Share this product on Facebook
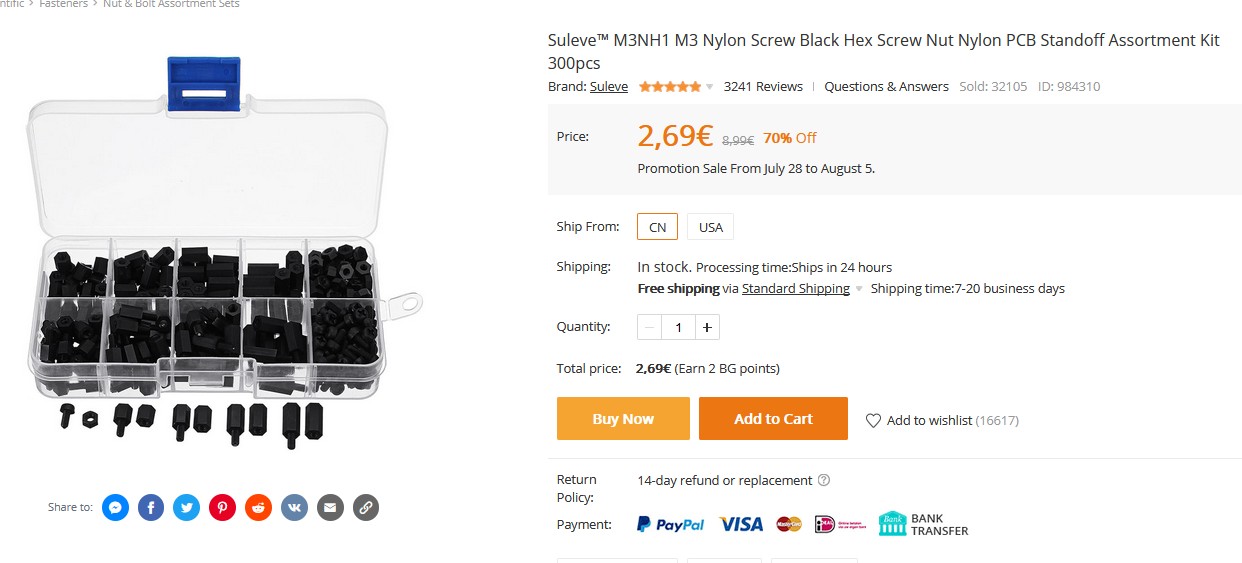Viewport: 1242px width, 563px height. click(x=151, y=508)
